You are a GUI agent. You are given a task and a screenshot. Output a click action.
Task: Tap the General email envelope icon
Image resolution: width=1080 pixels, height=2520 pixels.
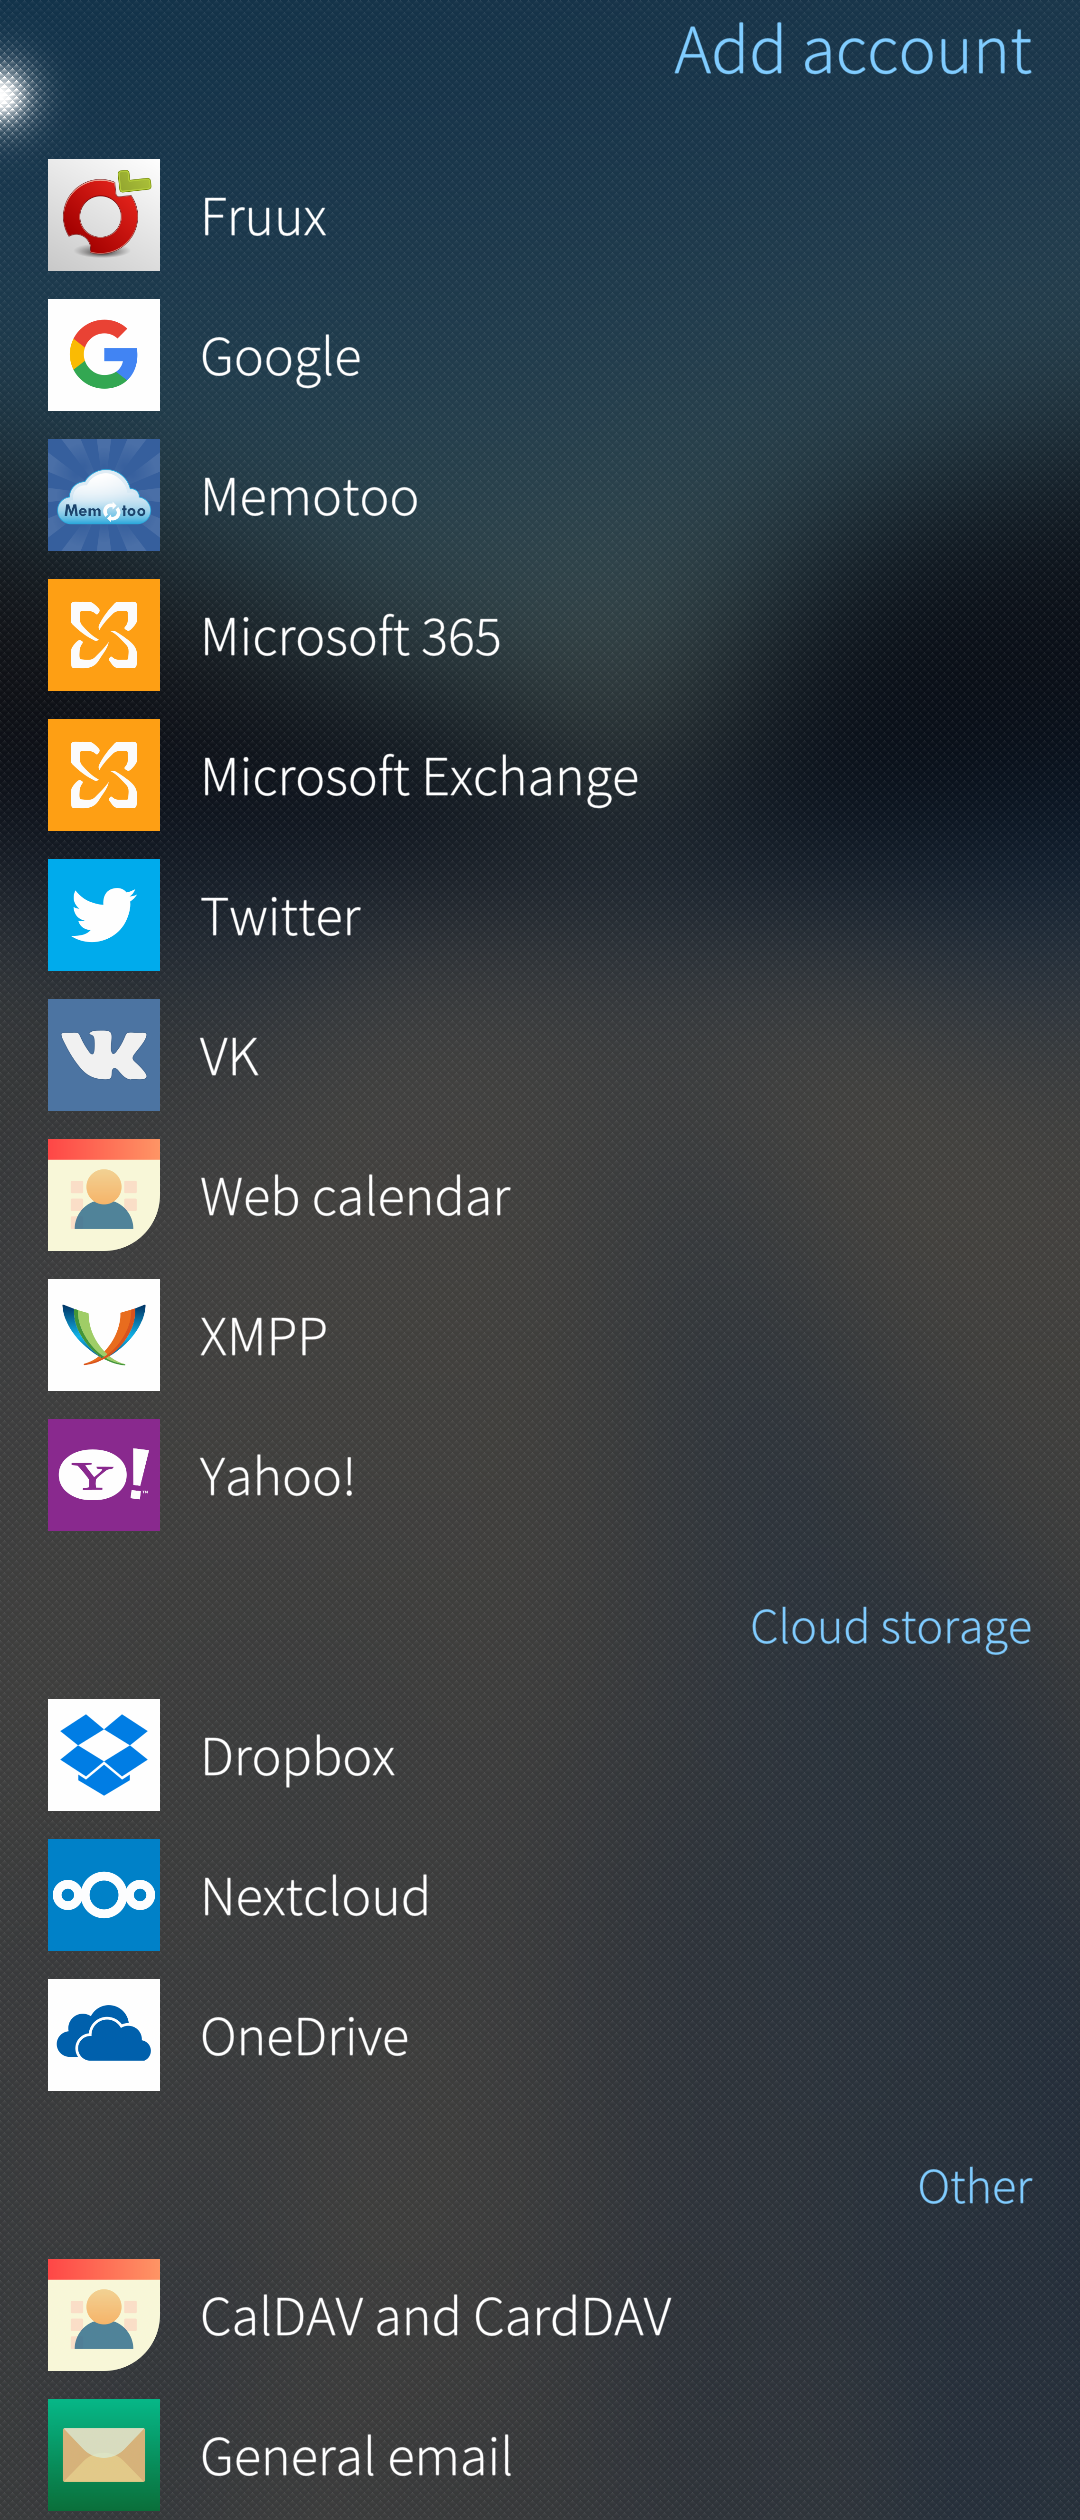click(x=104, y=2455)
